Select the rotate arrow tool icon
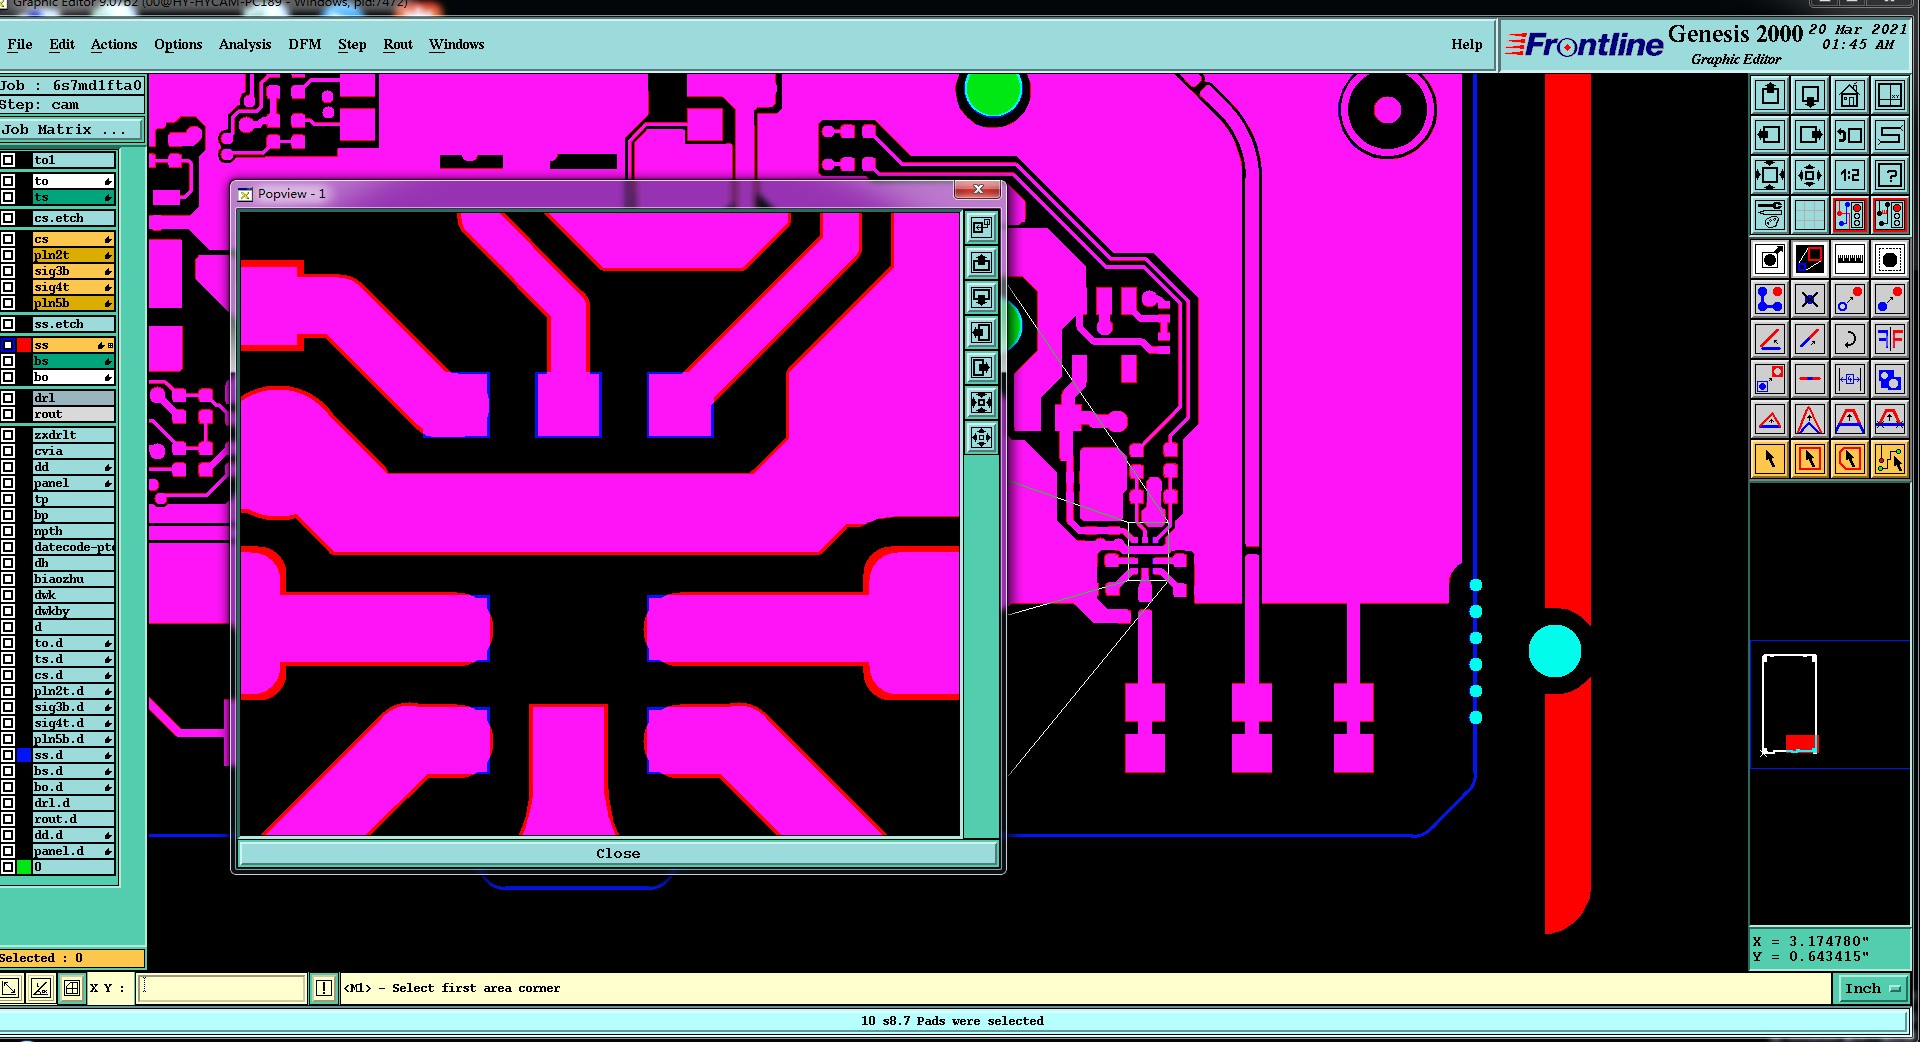 point(1849,340)
